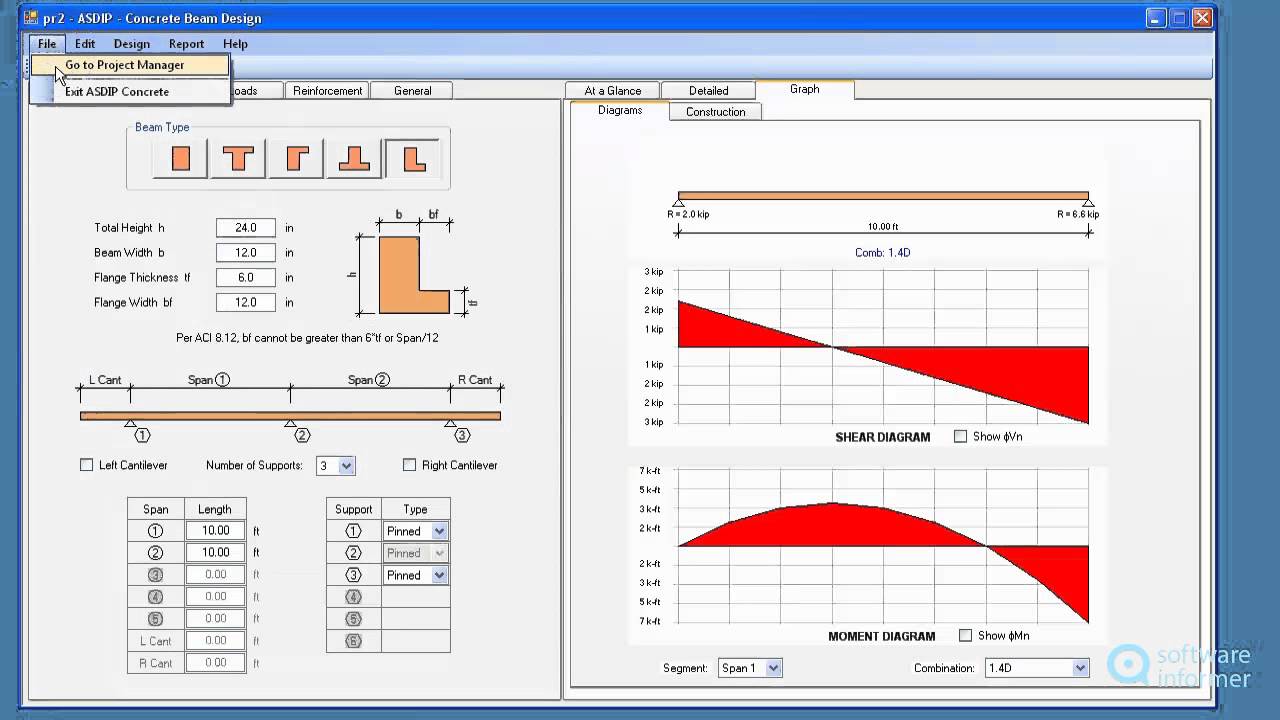Open the Help menu
The width and height of the screenshot is (1280, 720).
235,44
